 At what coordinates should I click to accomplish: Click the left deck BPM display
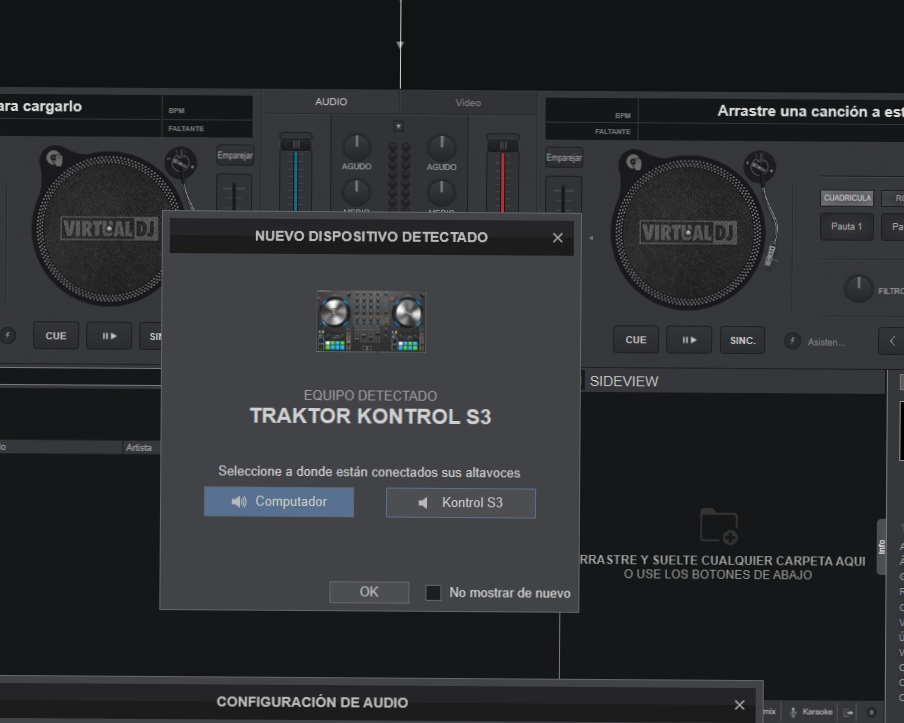pos(208,107)
